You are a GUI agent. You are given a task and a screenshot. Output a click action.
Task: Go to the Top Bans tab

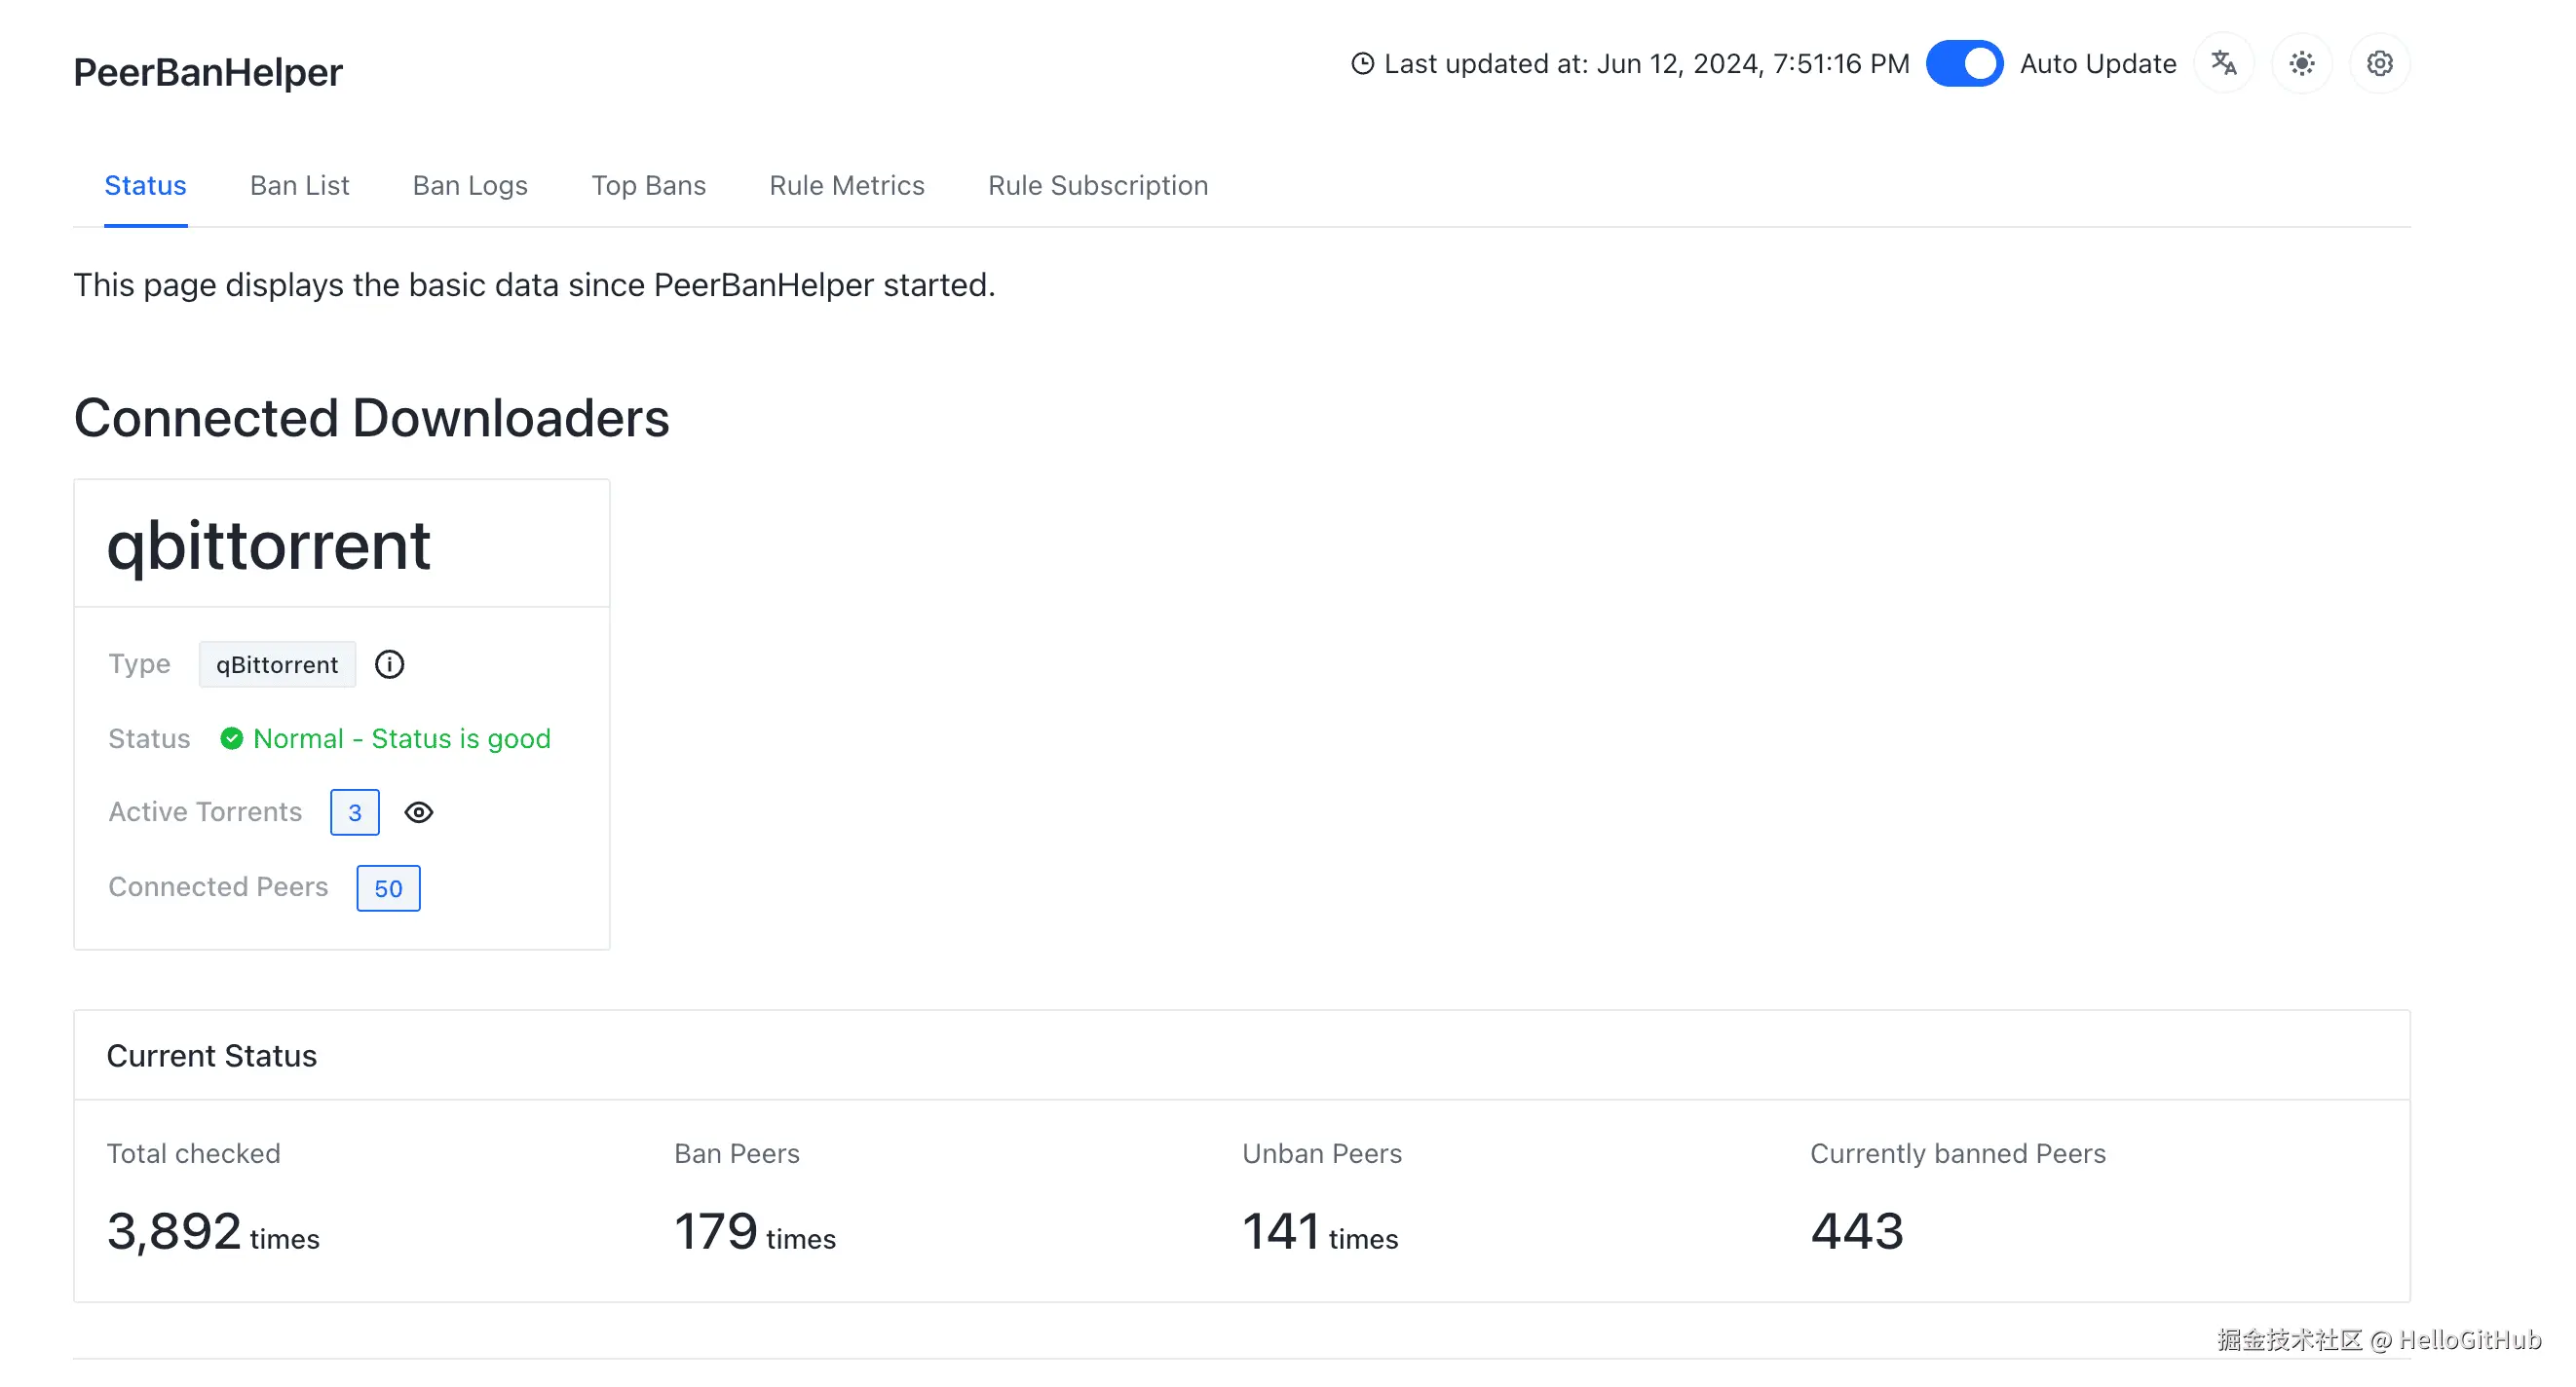(x=648, y=185)
